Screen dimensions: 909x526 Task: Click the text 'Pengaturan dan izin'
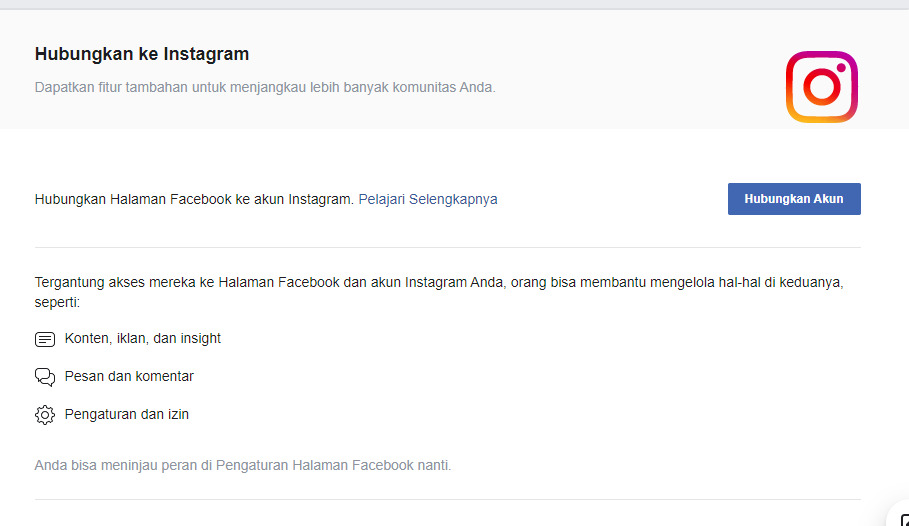[127, 415]
